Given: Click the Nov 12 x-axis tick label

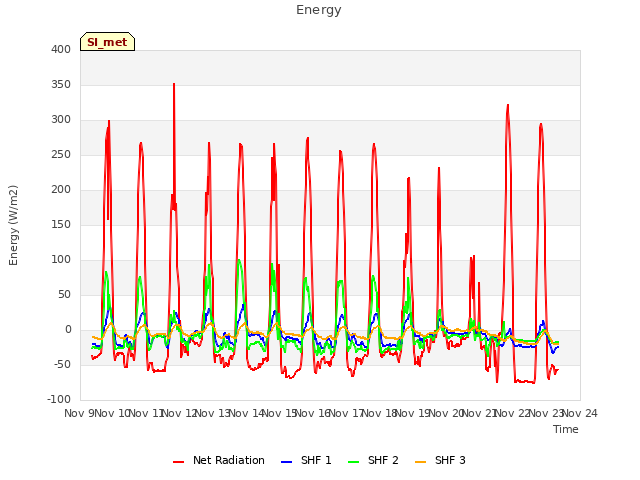Looking at the screenshot, I should 180,414.
